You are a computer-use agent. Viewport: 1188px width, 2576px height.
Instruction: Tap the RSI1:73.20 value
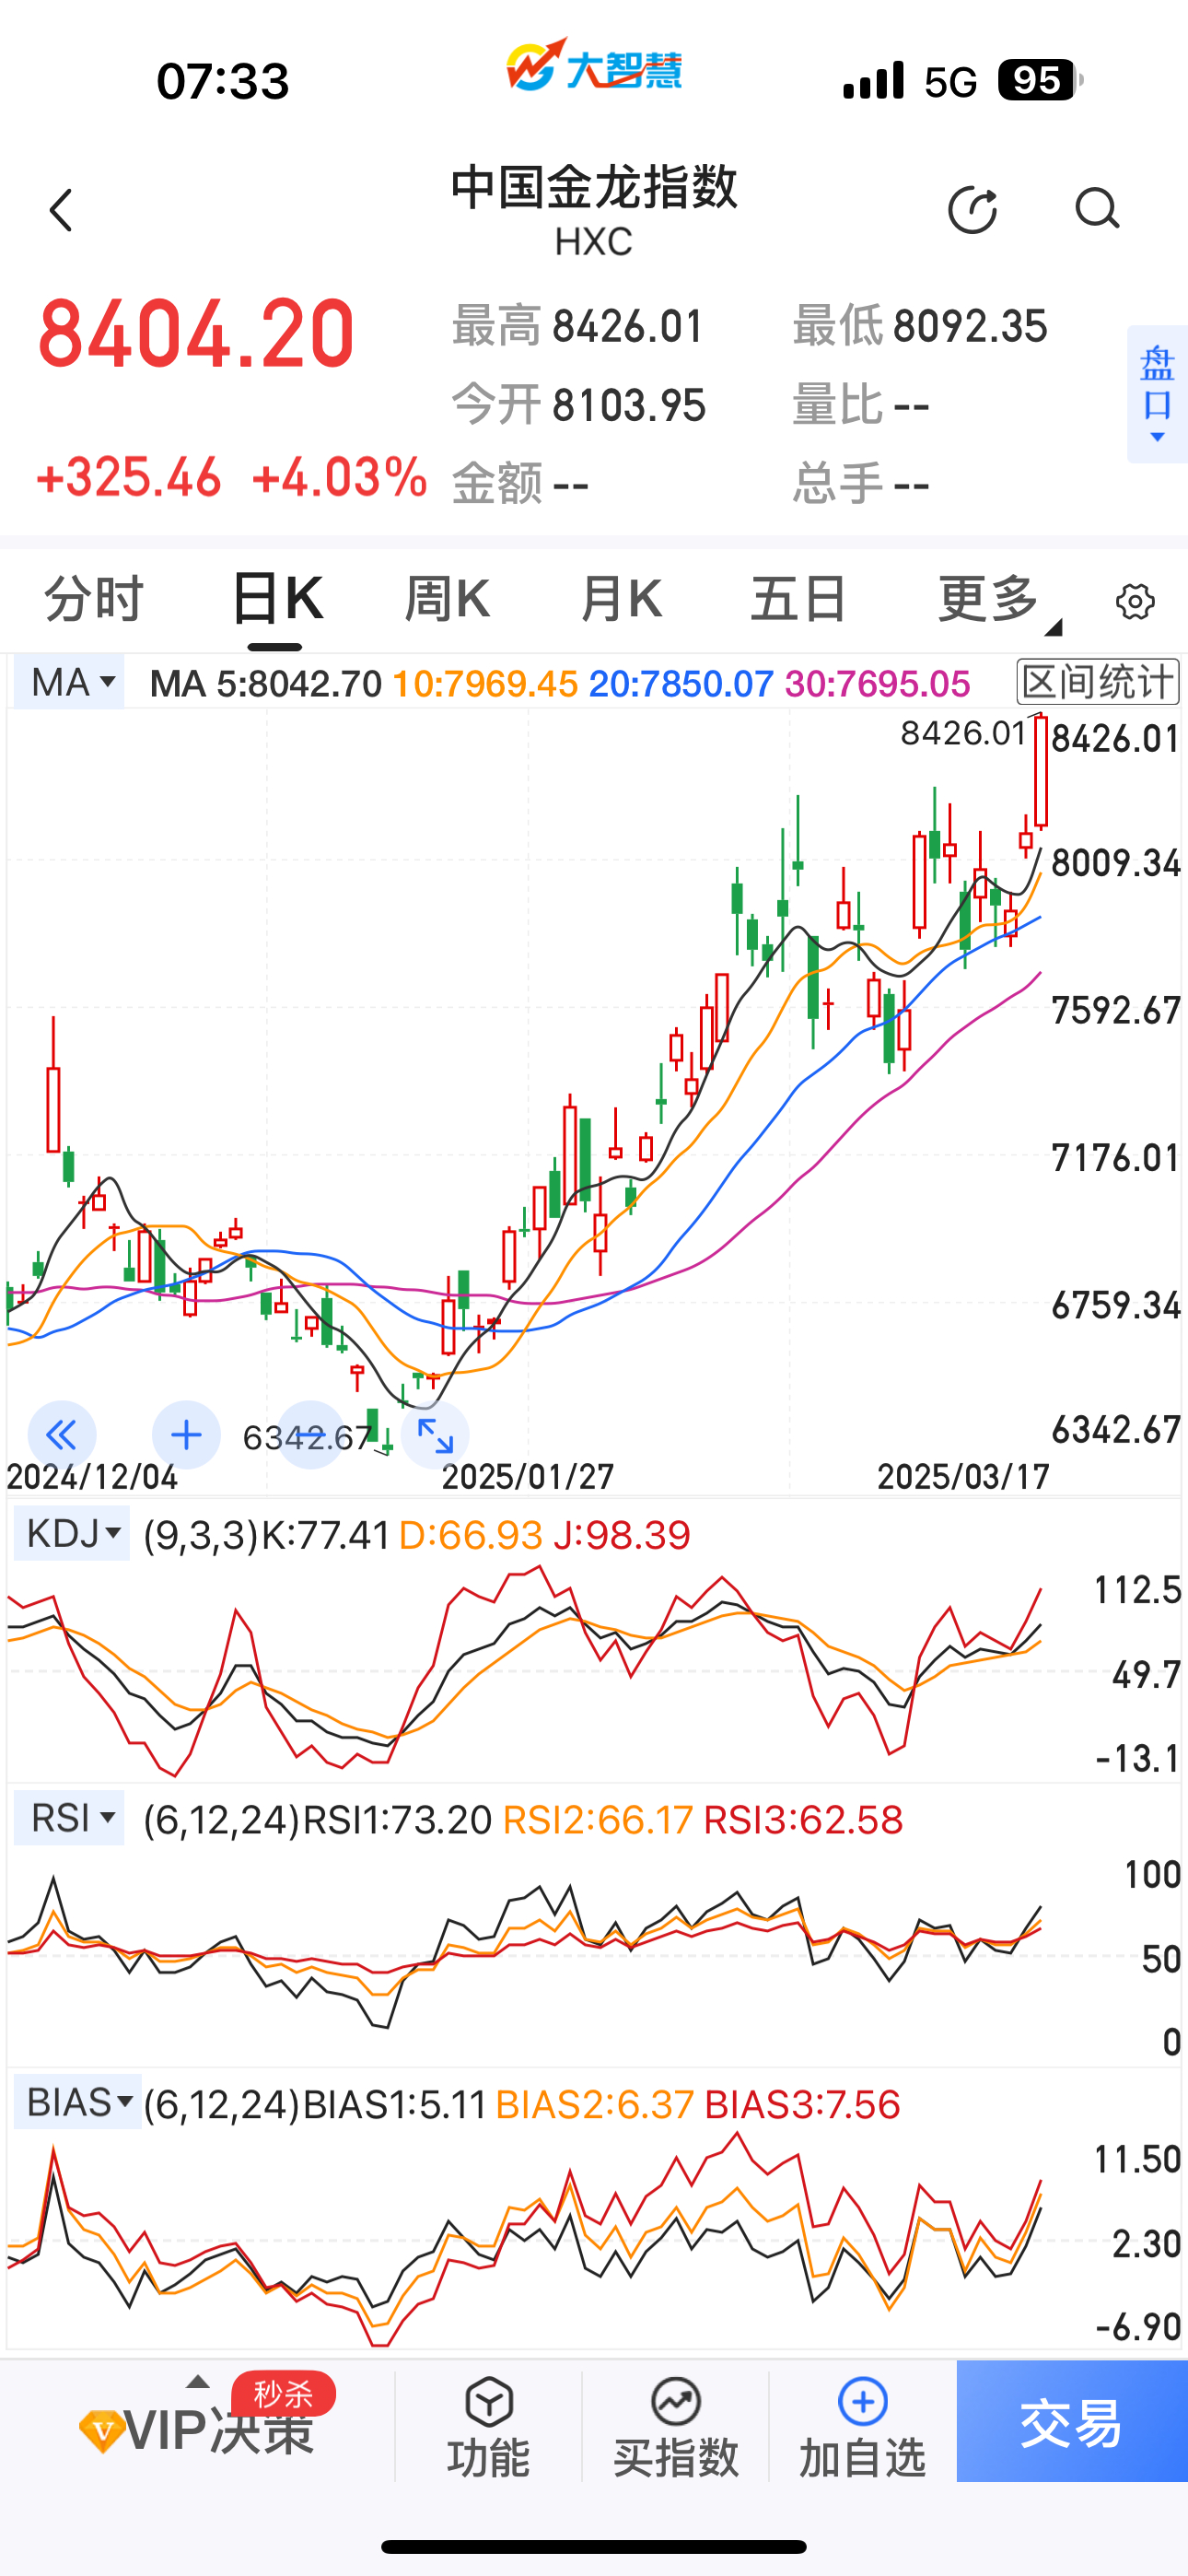click(398, 1820)
